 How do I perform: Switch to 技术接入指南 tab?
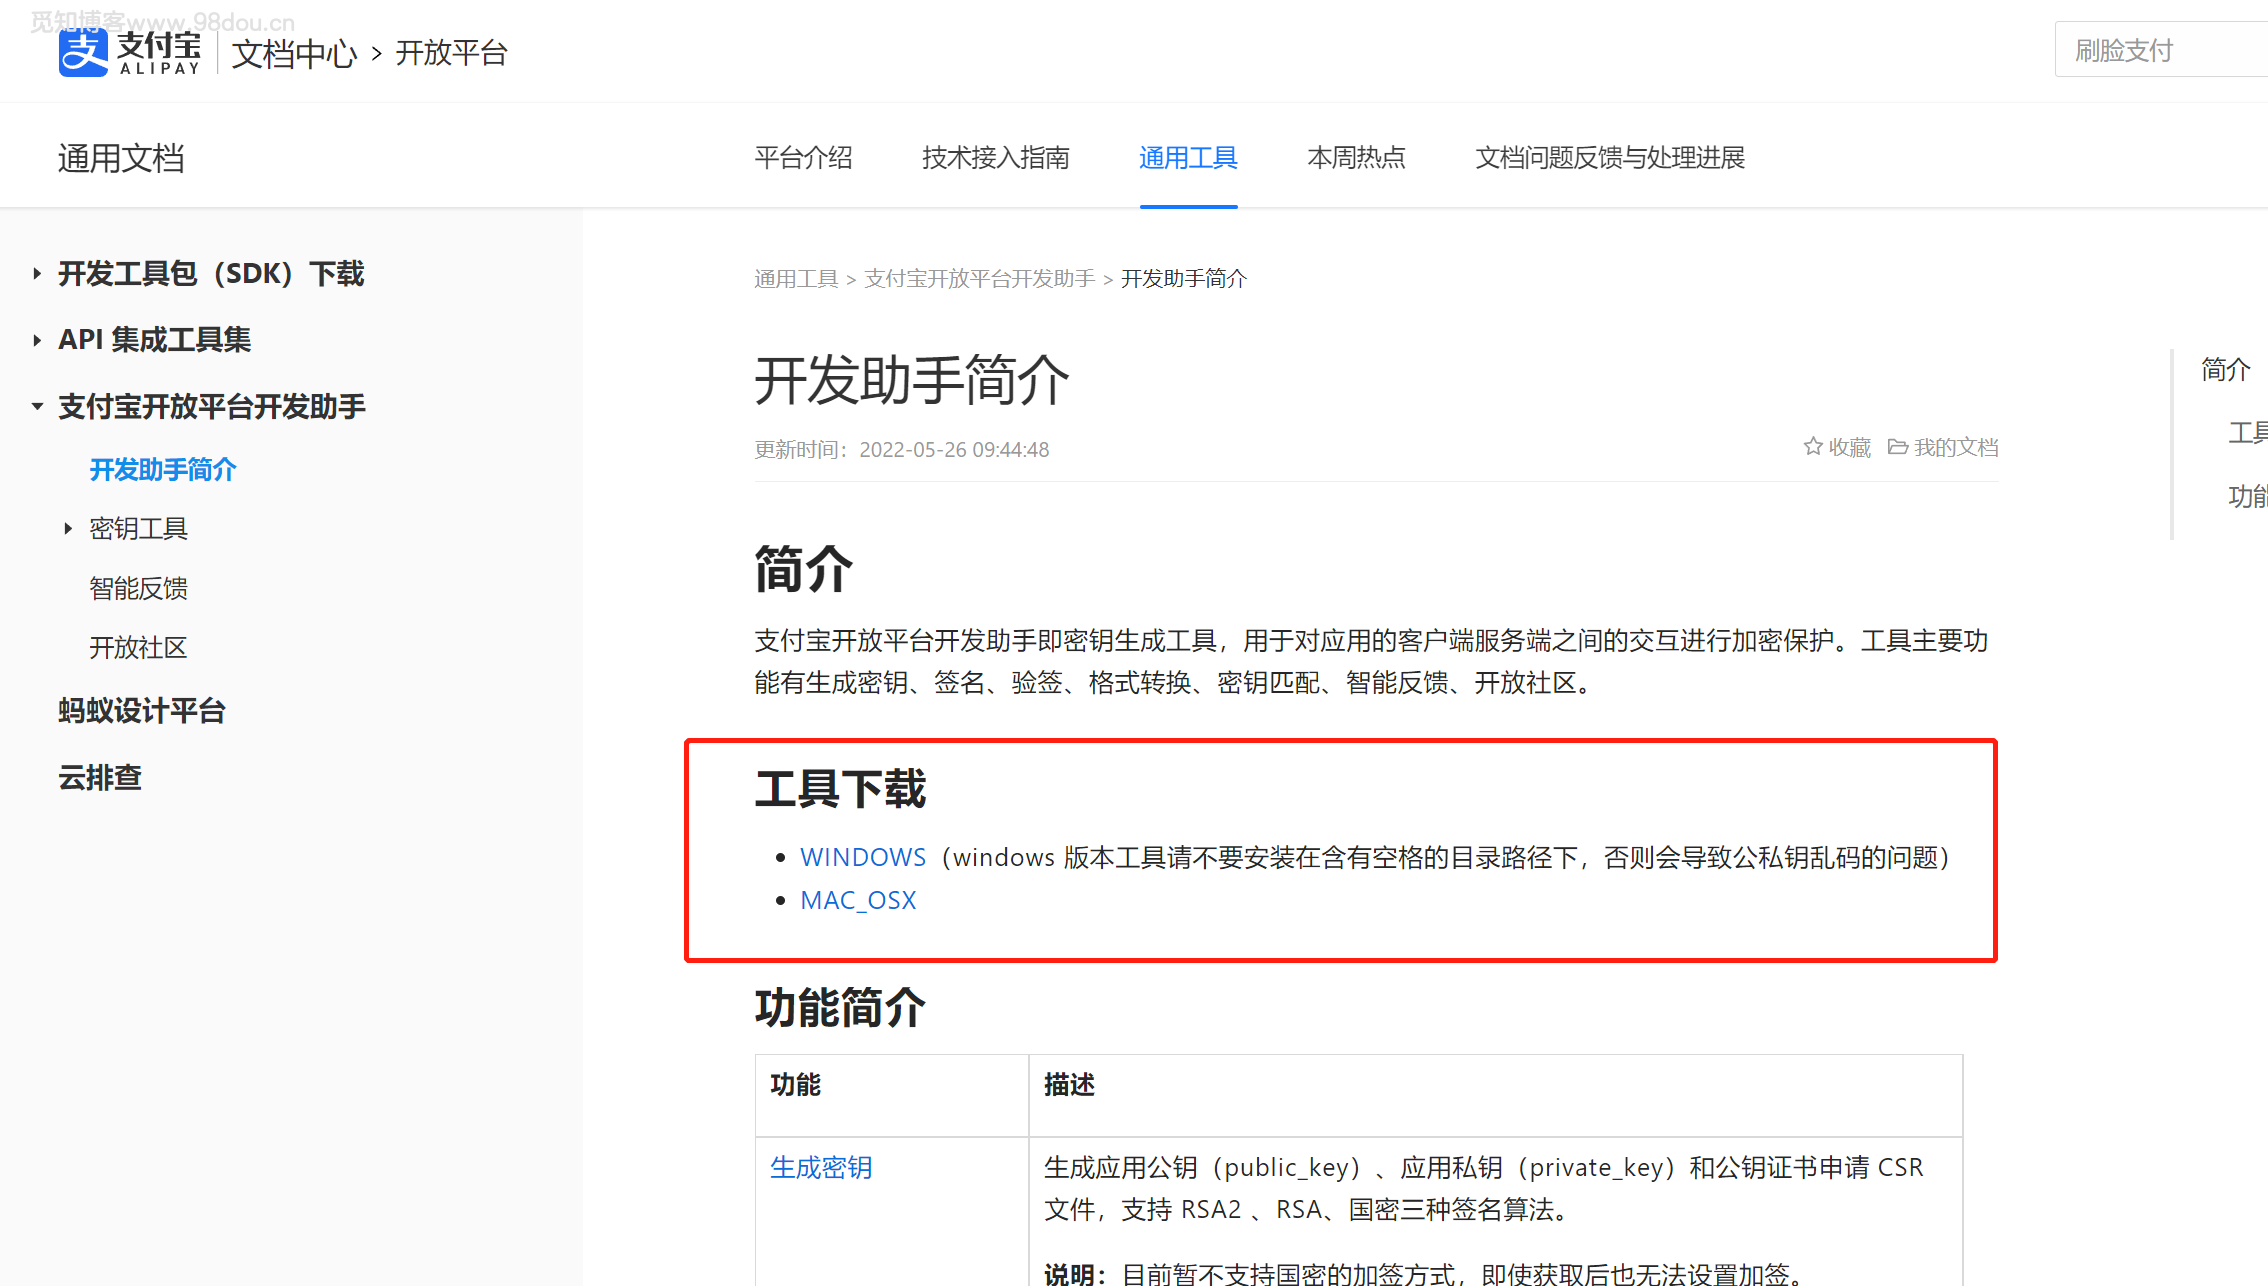[x=995, y=158]
